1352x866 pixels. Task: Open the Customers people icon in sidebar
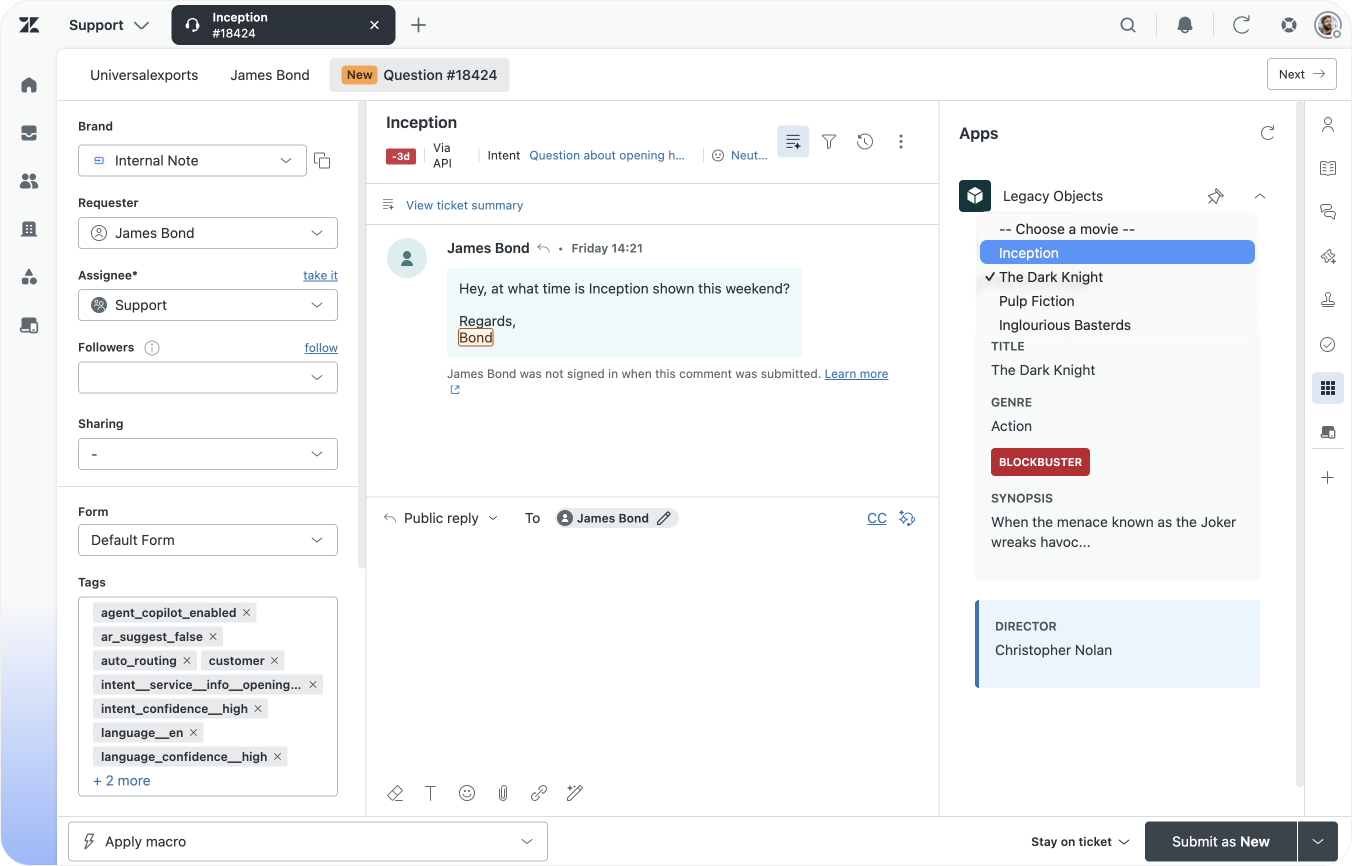[29, 181]
